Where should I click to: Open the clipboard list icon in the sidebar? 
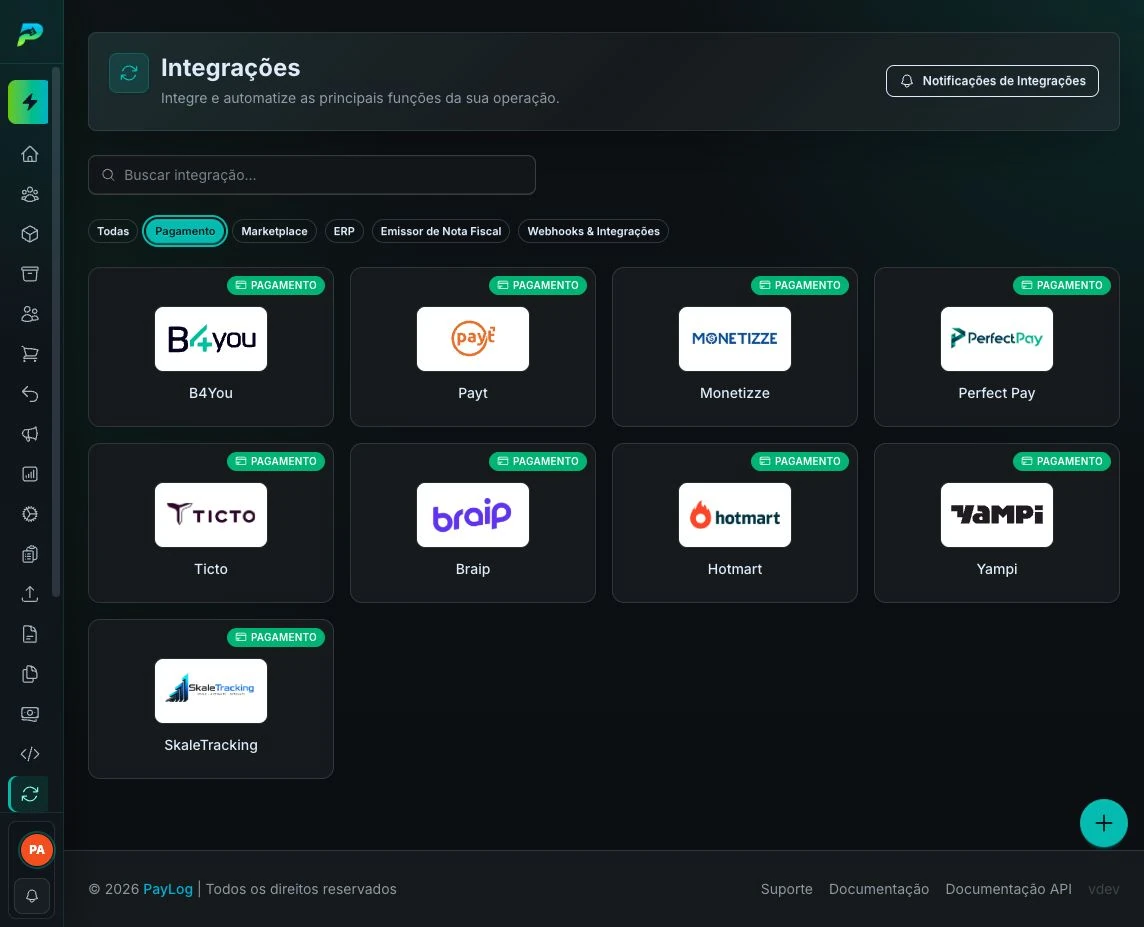pyautogui.click(x=30, y=554)
